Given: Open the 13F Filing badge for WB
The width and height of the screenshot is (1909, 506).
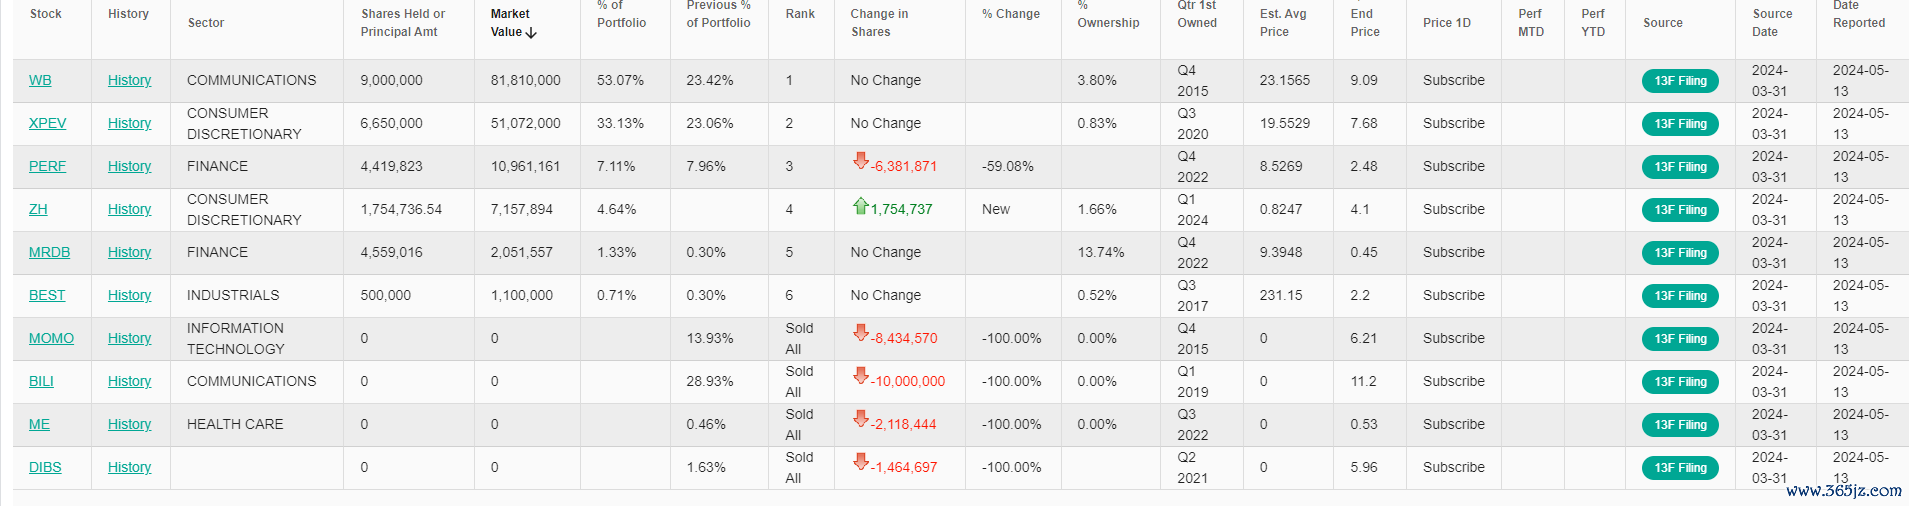Looking at the screenshot, I should pos(1679,81).
